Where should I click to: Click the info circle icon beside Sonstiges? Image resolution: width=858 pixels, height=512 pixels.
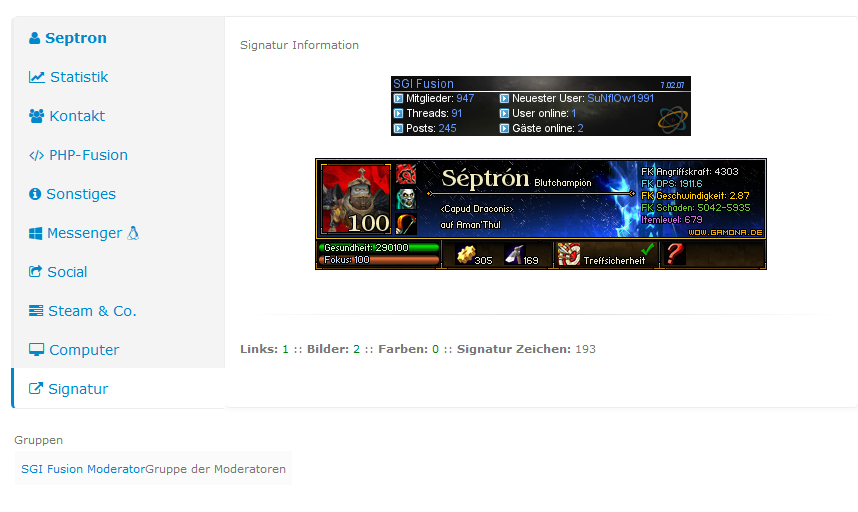pos(35,194)
